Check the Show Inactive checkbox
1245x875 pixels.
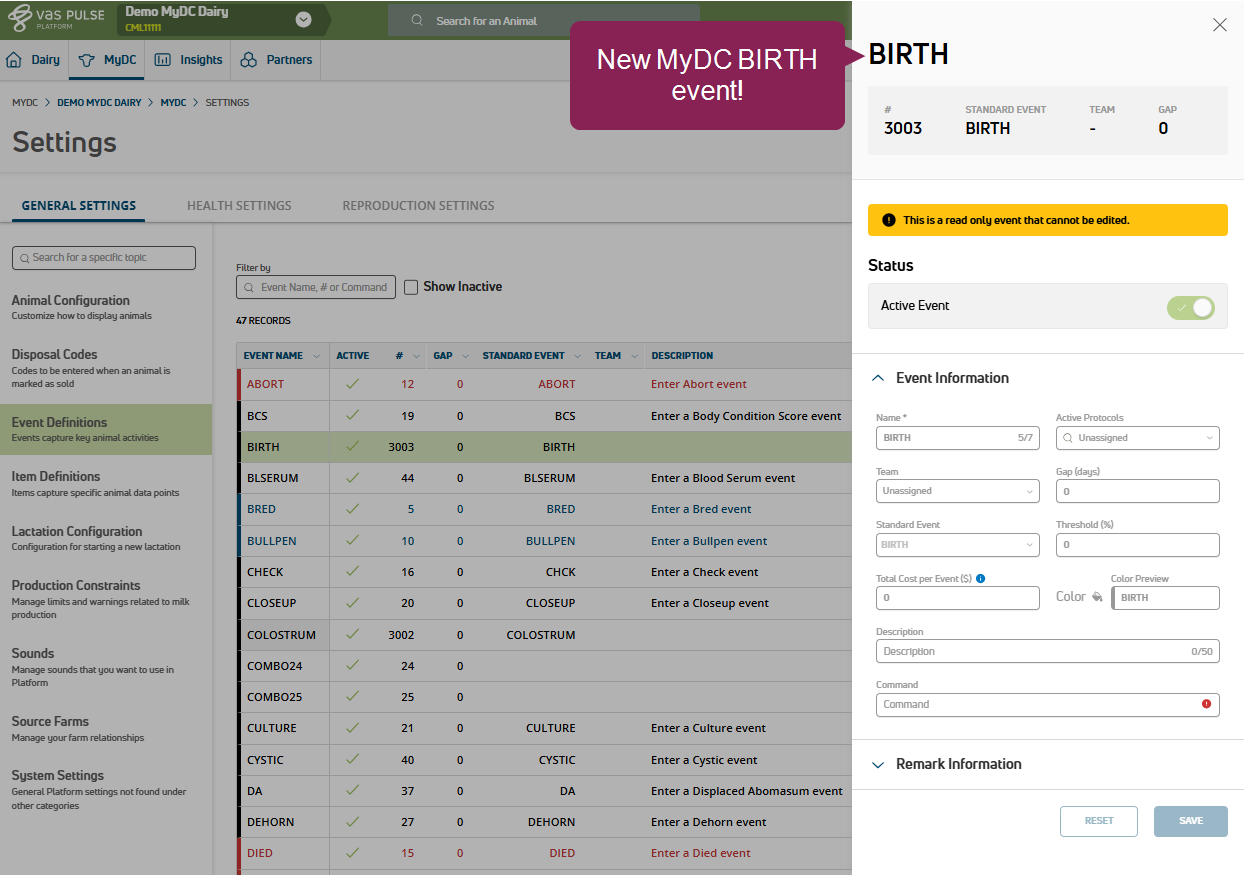pyautogui.click(x=411, y=287)
